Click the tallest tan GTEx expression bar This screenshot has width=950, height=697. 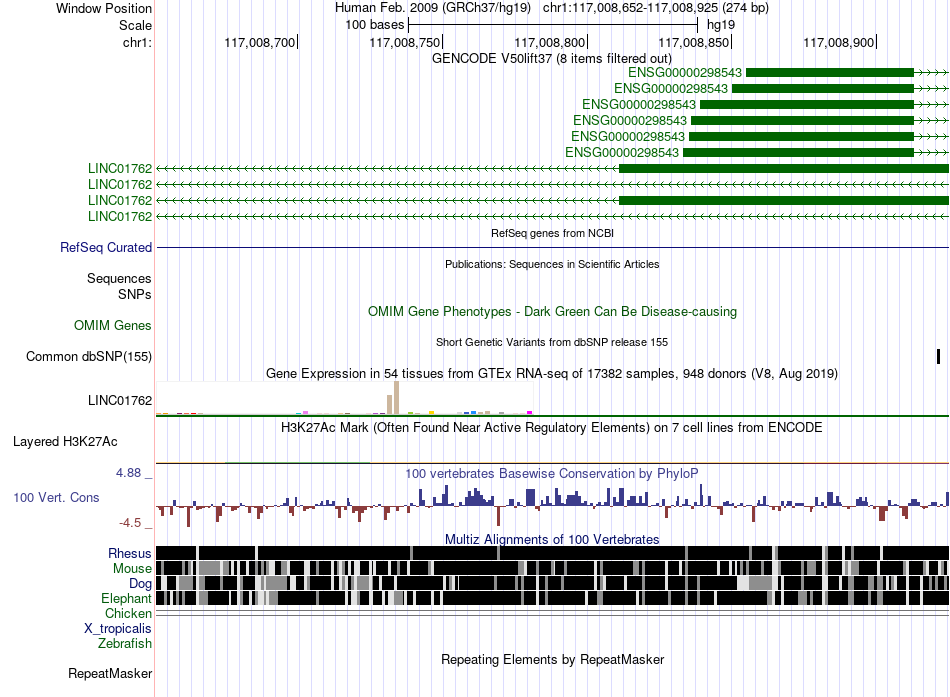[x=396, y=398]
